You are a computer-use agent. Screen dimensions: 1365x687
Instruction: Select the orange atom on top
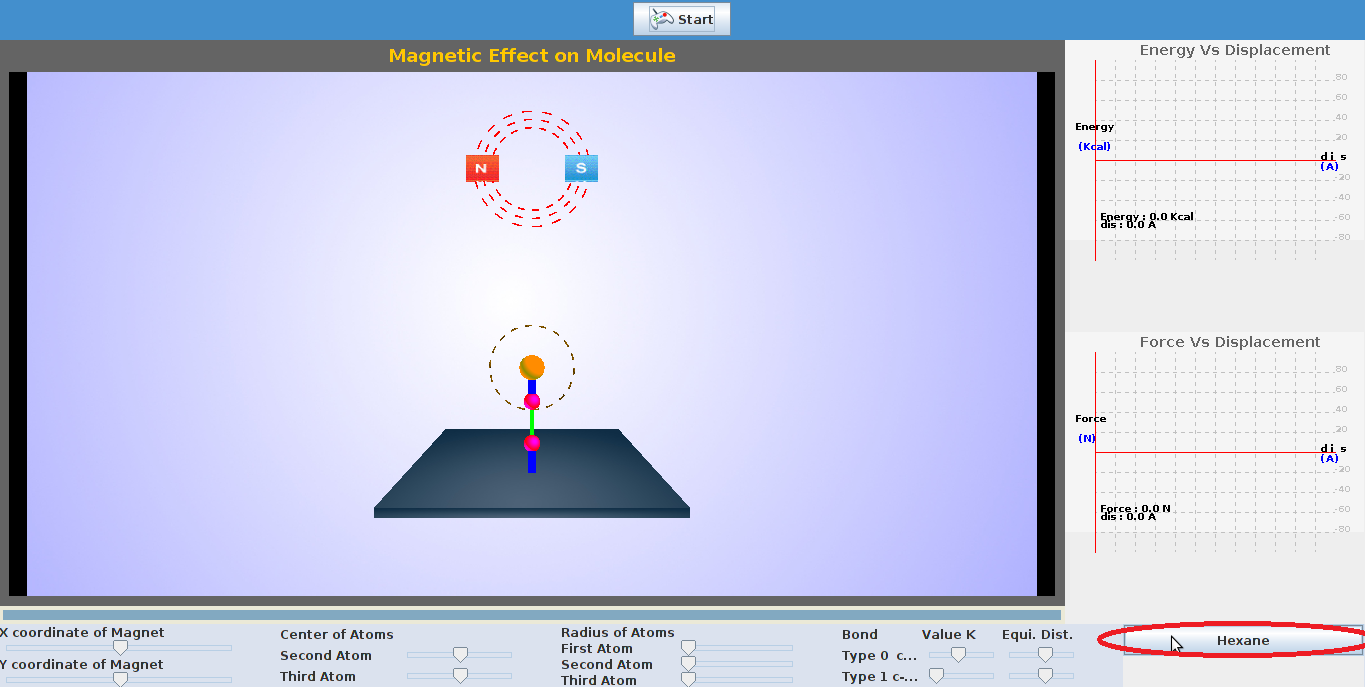[532, 367]
